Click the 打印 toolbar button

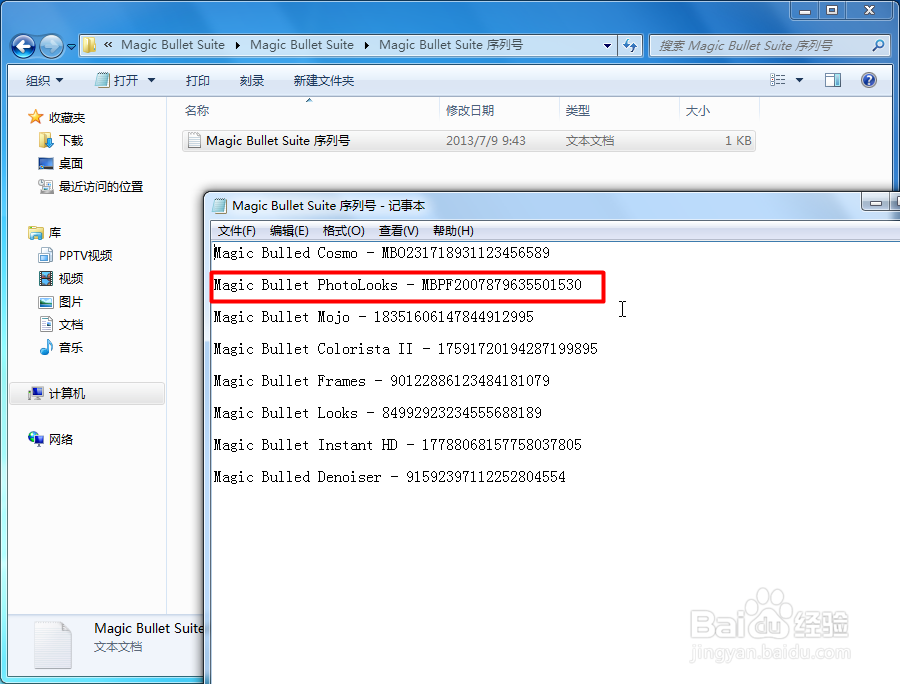coord(197,80)
